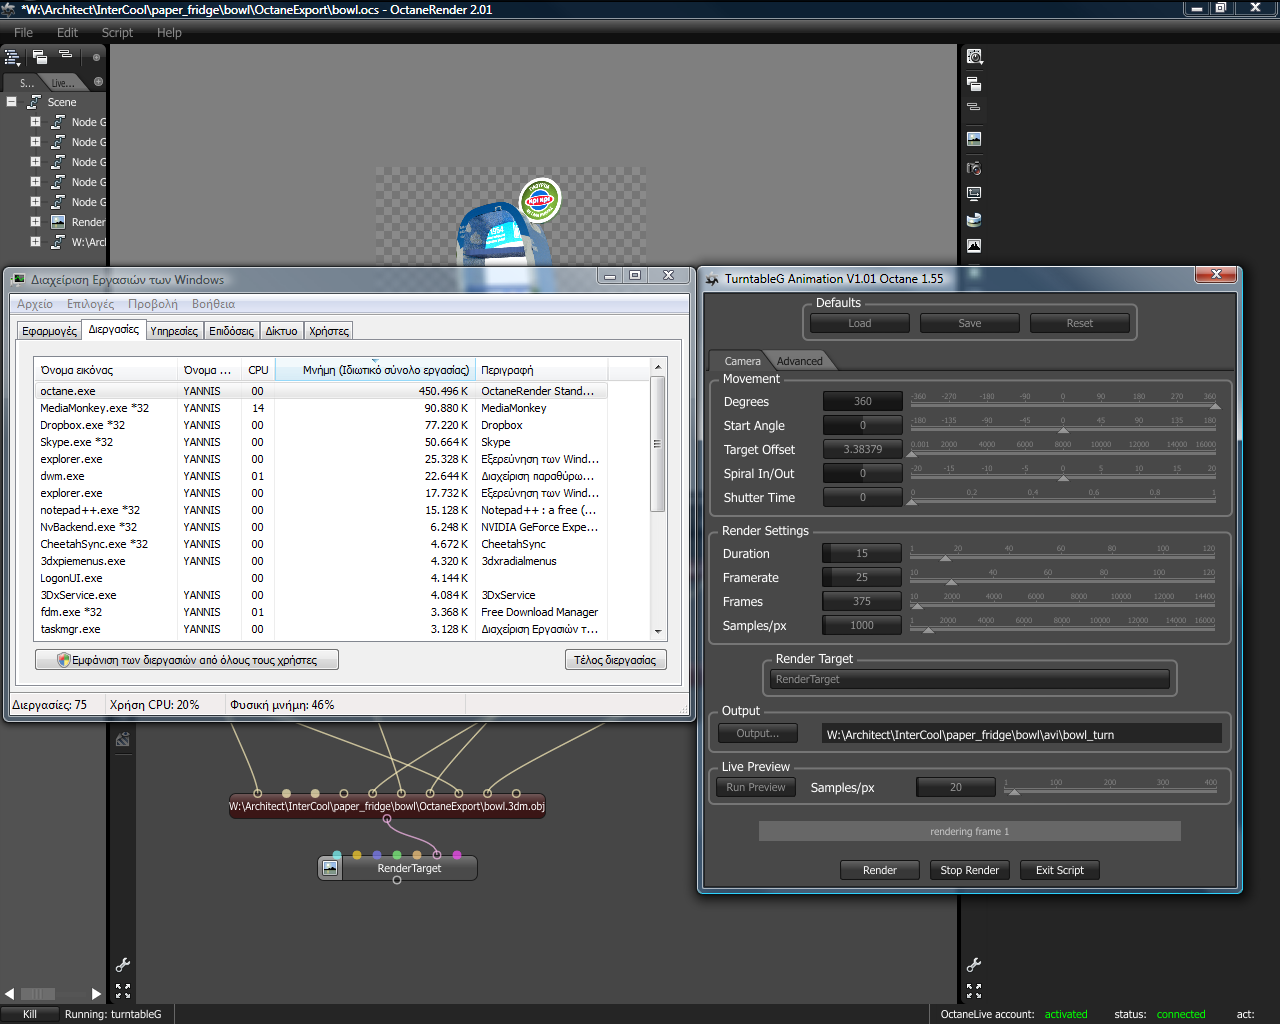Click the wrench icon at bottom of right pane

(x=974, y=965)
